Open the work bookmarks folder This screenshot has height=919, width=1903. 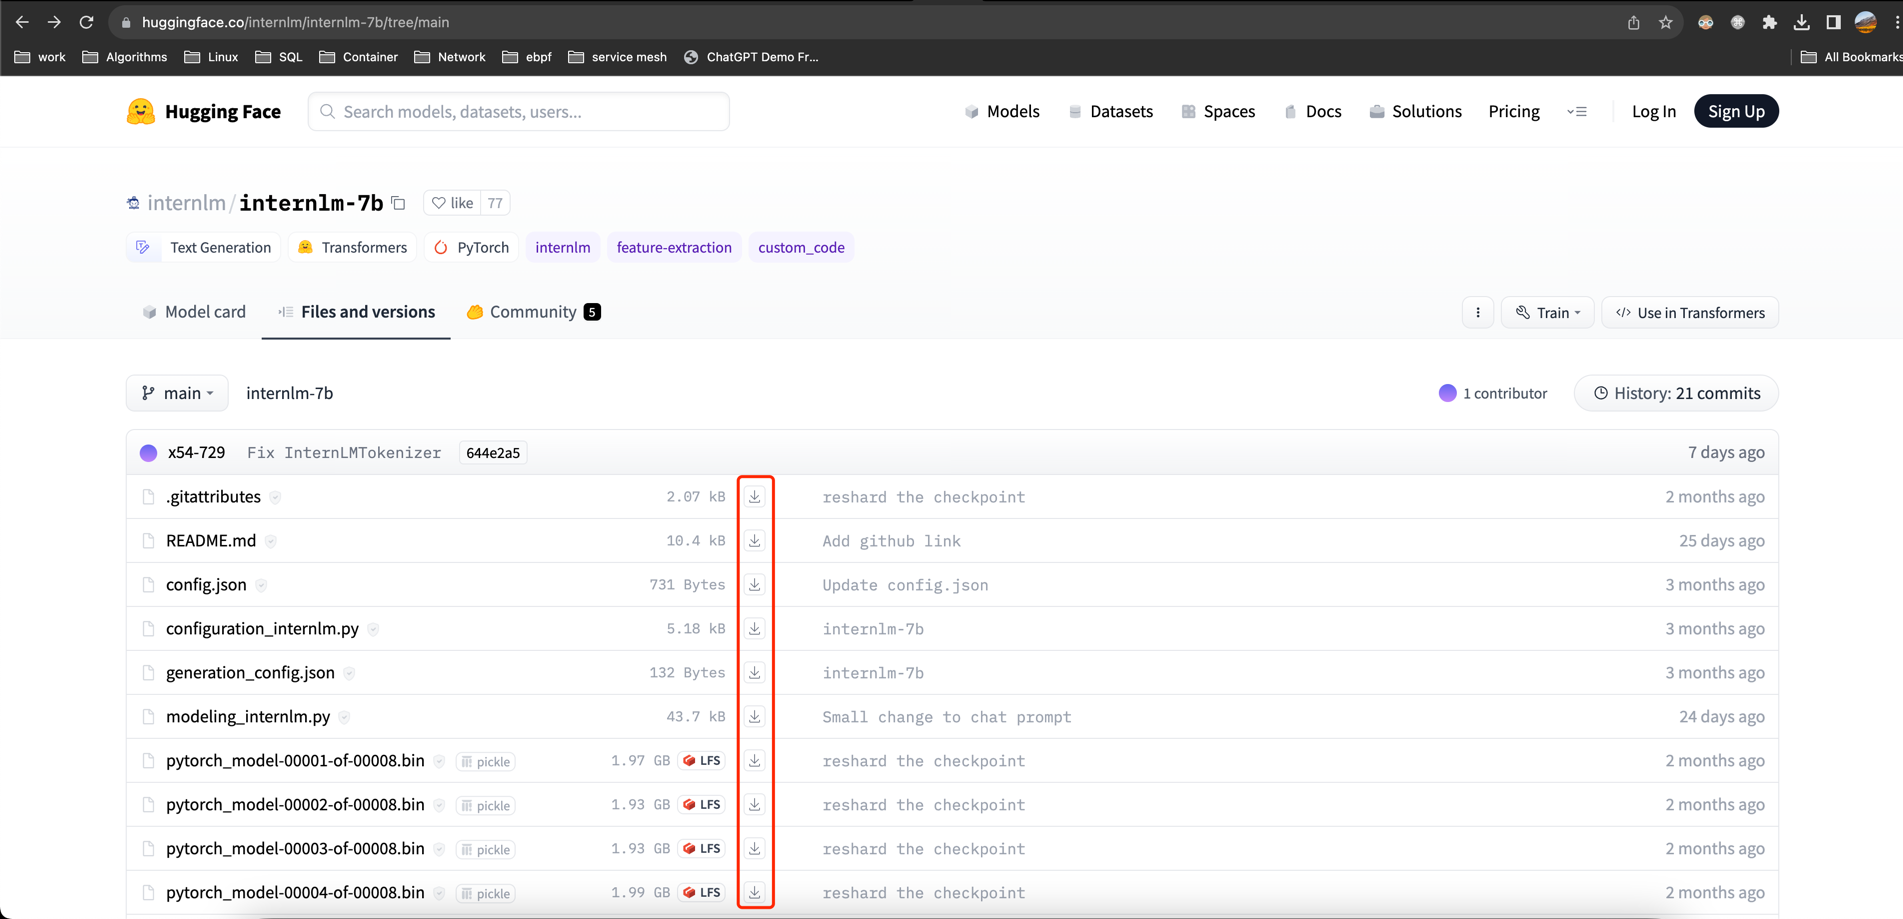pos(40,57)
